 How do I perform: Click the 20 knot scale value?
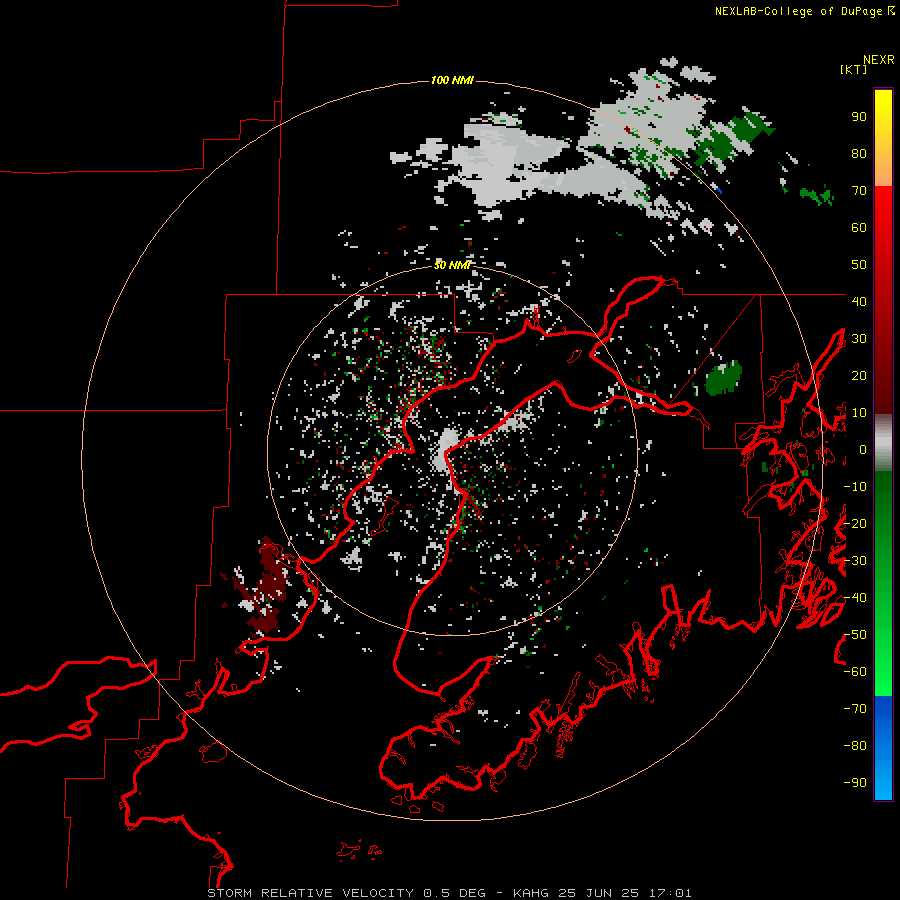859,375
